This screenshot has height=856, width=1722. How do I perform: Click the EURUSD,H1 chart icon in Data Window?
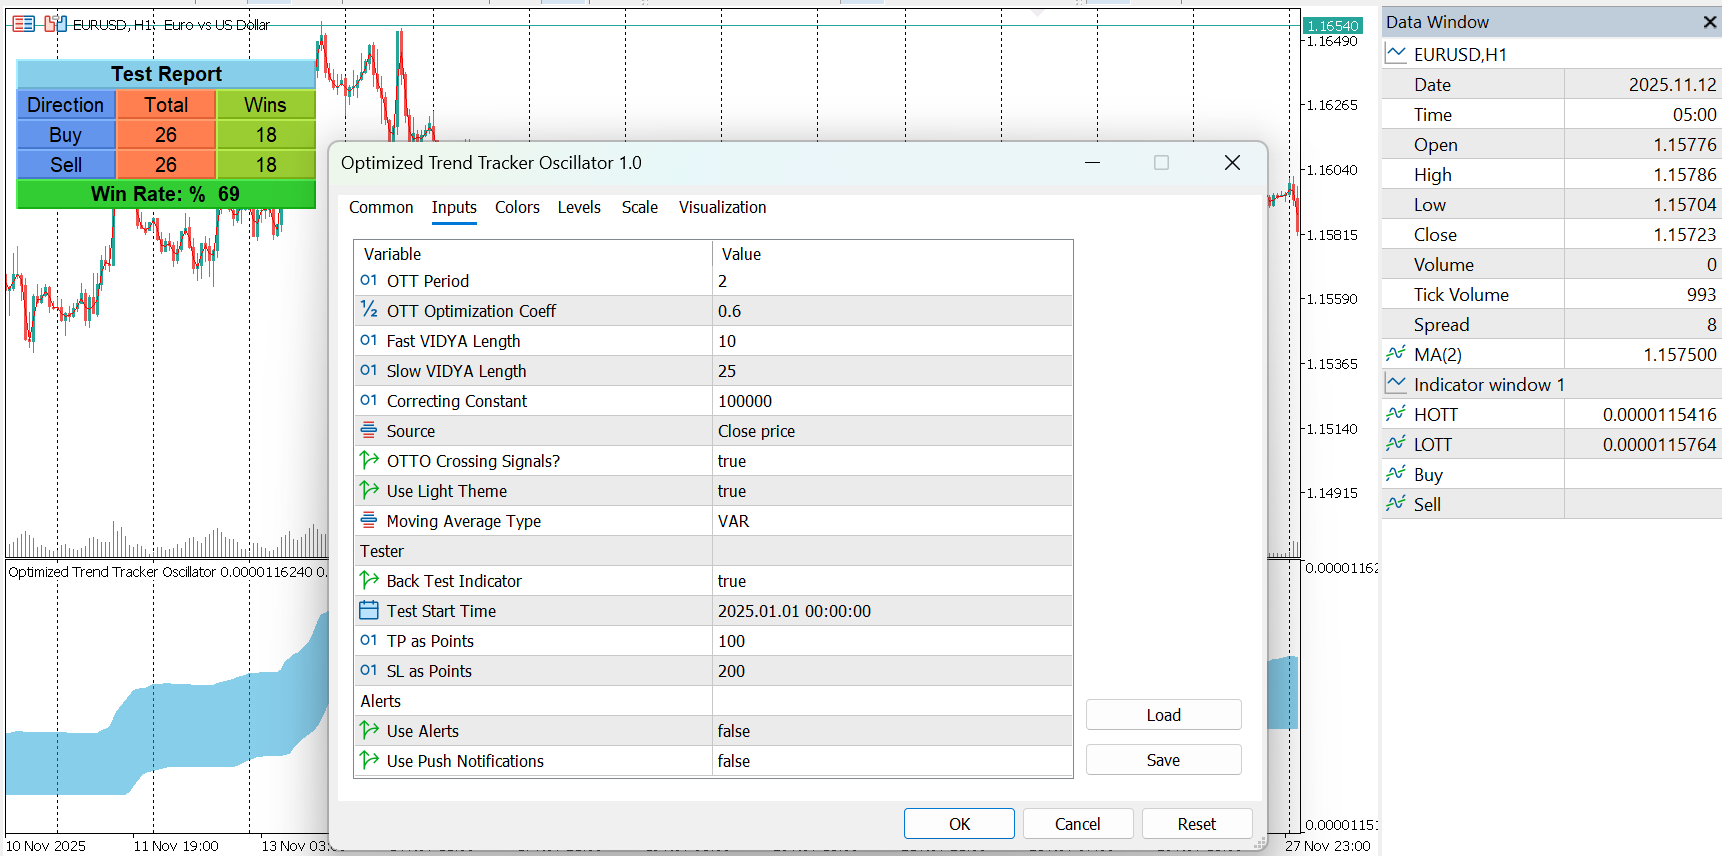tap(1396, 54)
